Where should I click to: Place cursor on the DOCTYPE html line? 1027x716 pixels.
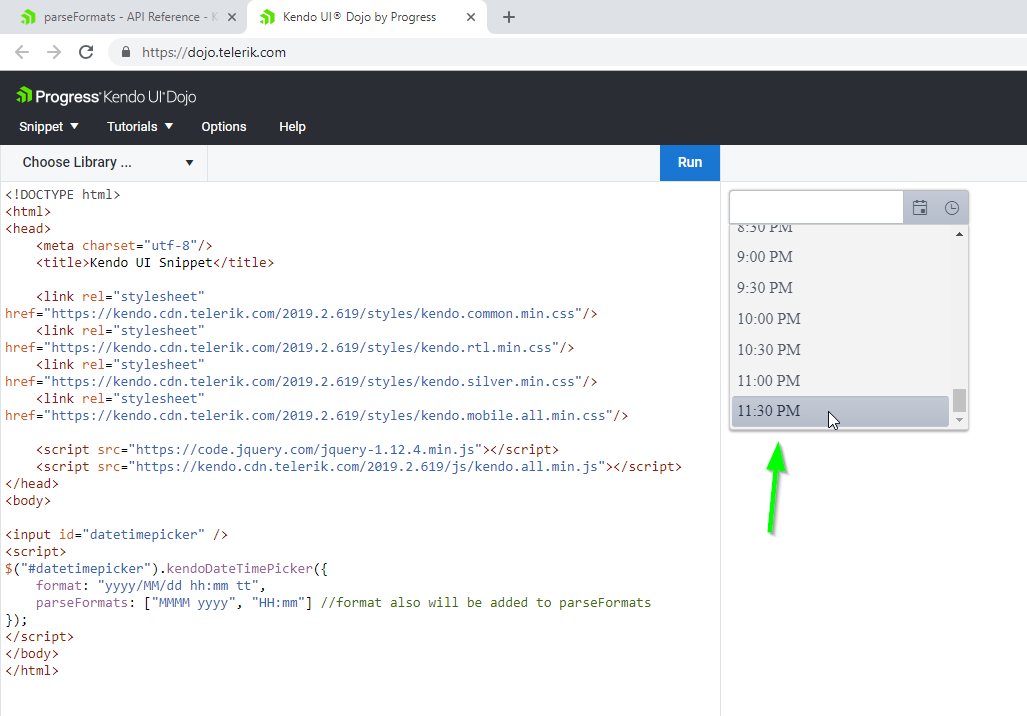click(x=63, y=195)
